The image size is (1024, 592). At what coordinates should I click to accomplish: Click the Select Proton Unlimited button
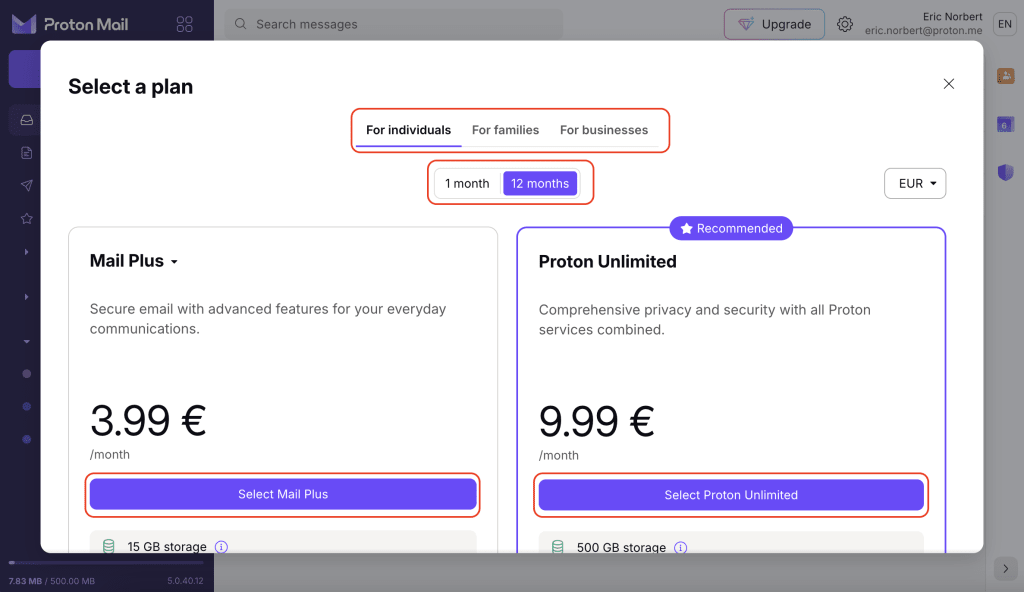(x=731, y=495)
